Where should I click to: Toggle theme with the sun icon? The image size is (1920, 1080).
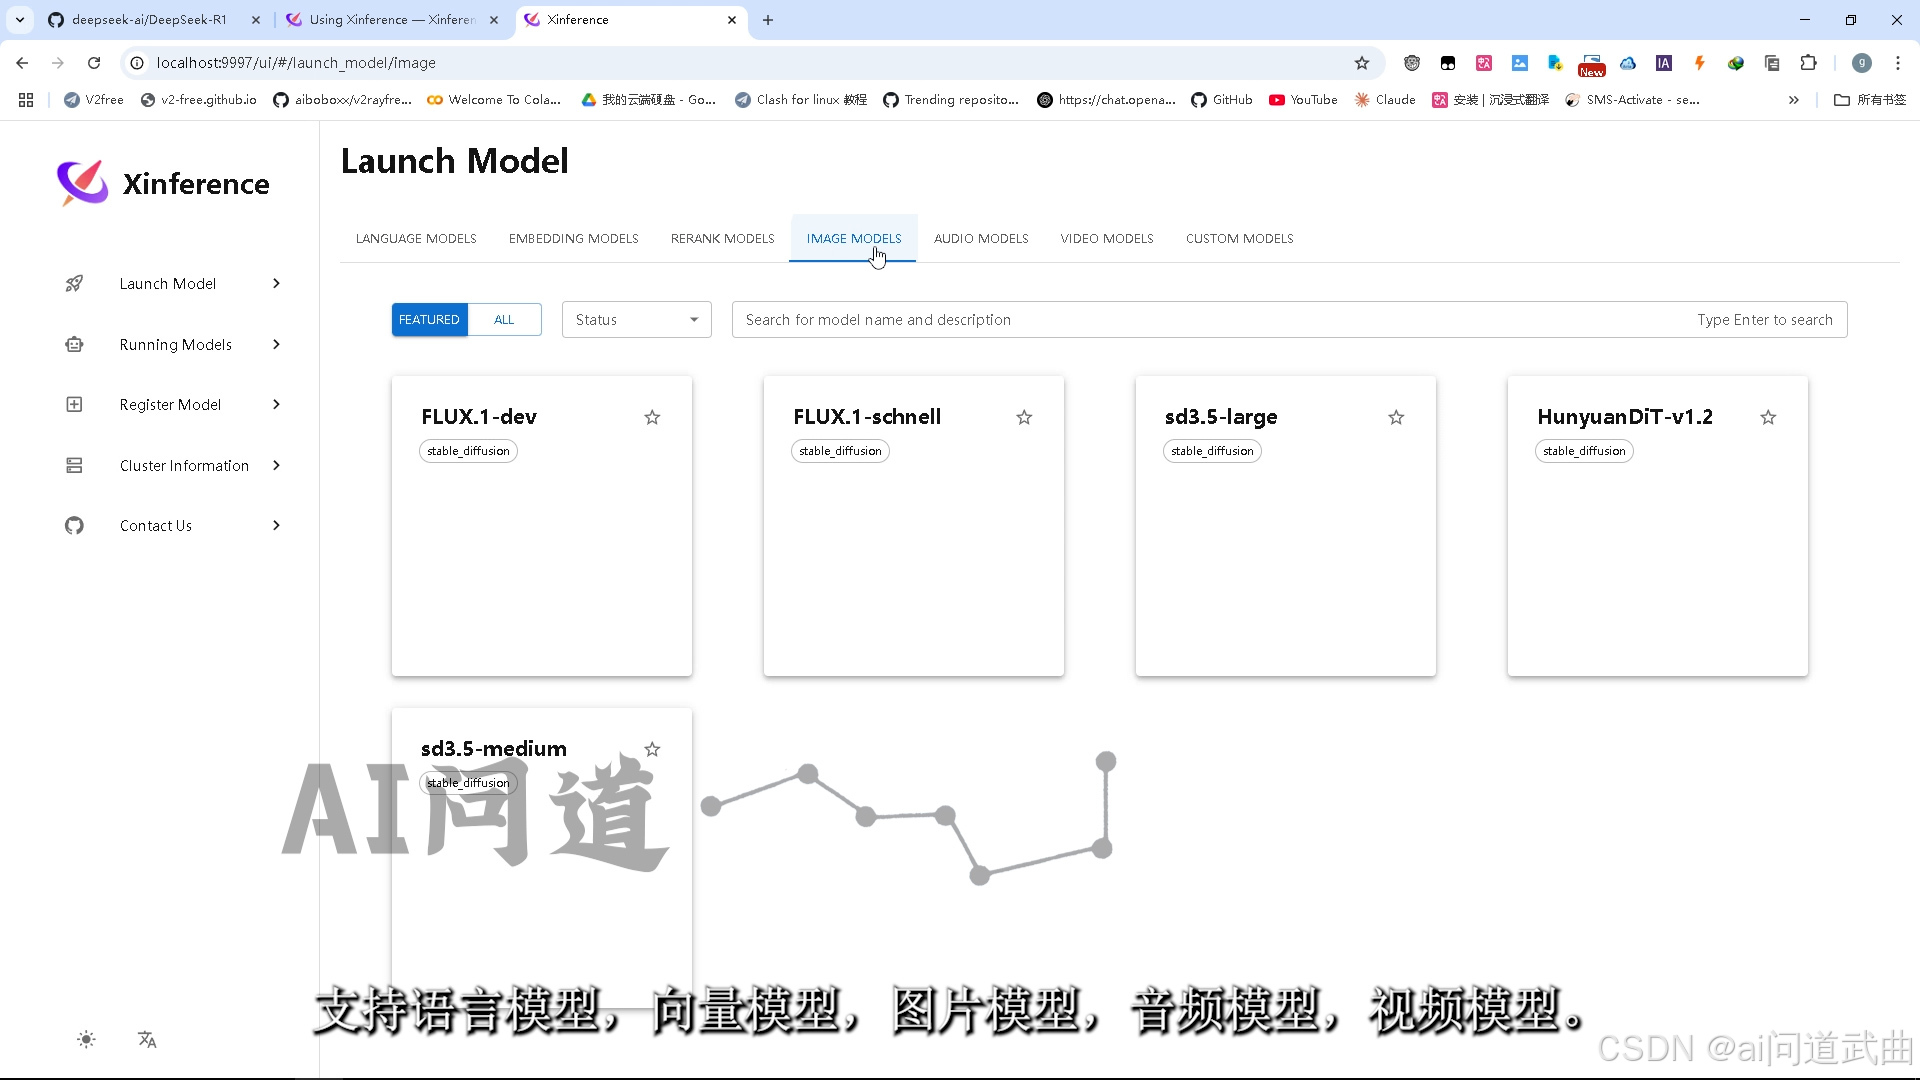pyautogui.click(x=86, y=1039)
